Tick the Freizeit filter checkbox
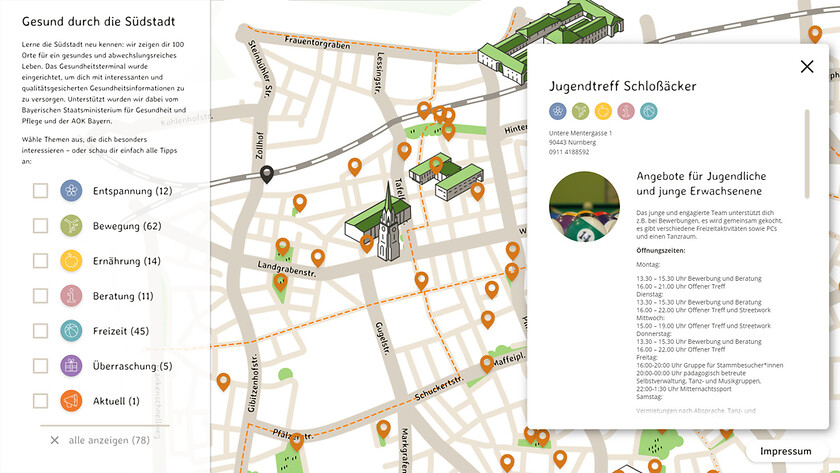 (x=40, y=331)
